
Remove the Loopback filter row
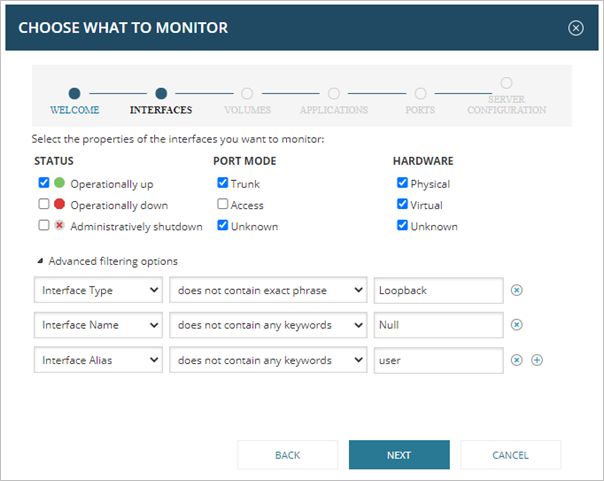point(516,290)
